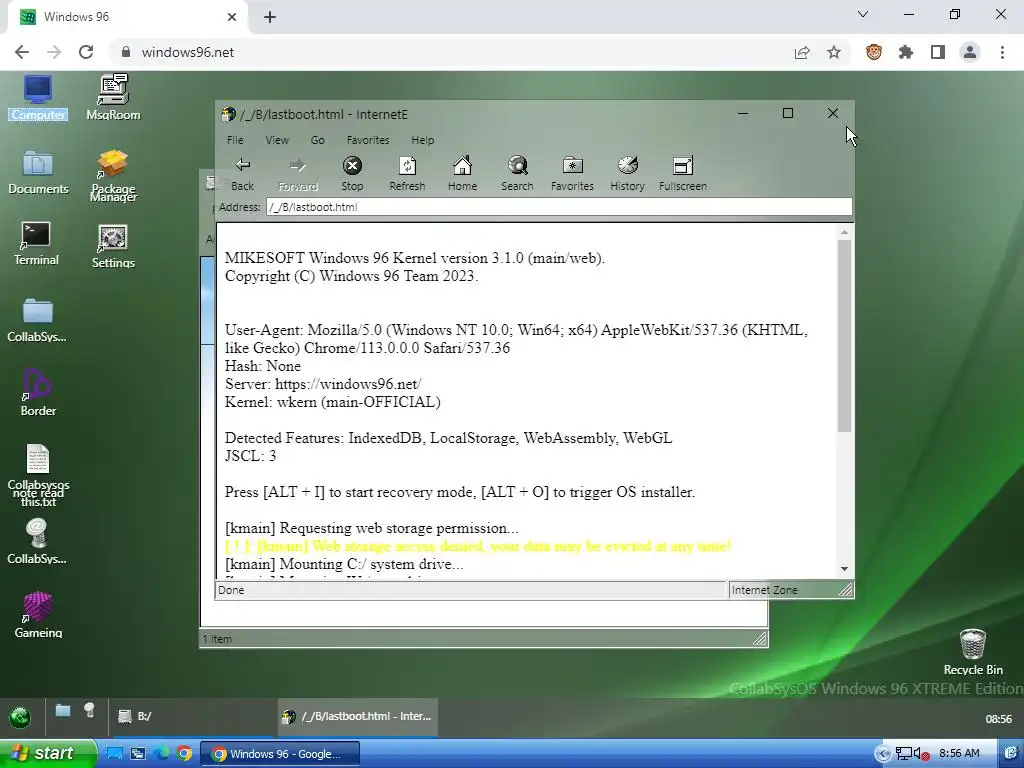Viewport: 1024px width, 768px height.
Task: Click the Server https://windows96.net/ text
Action: pos(323,384)
